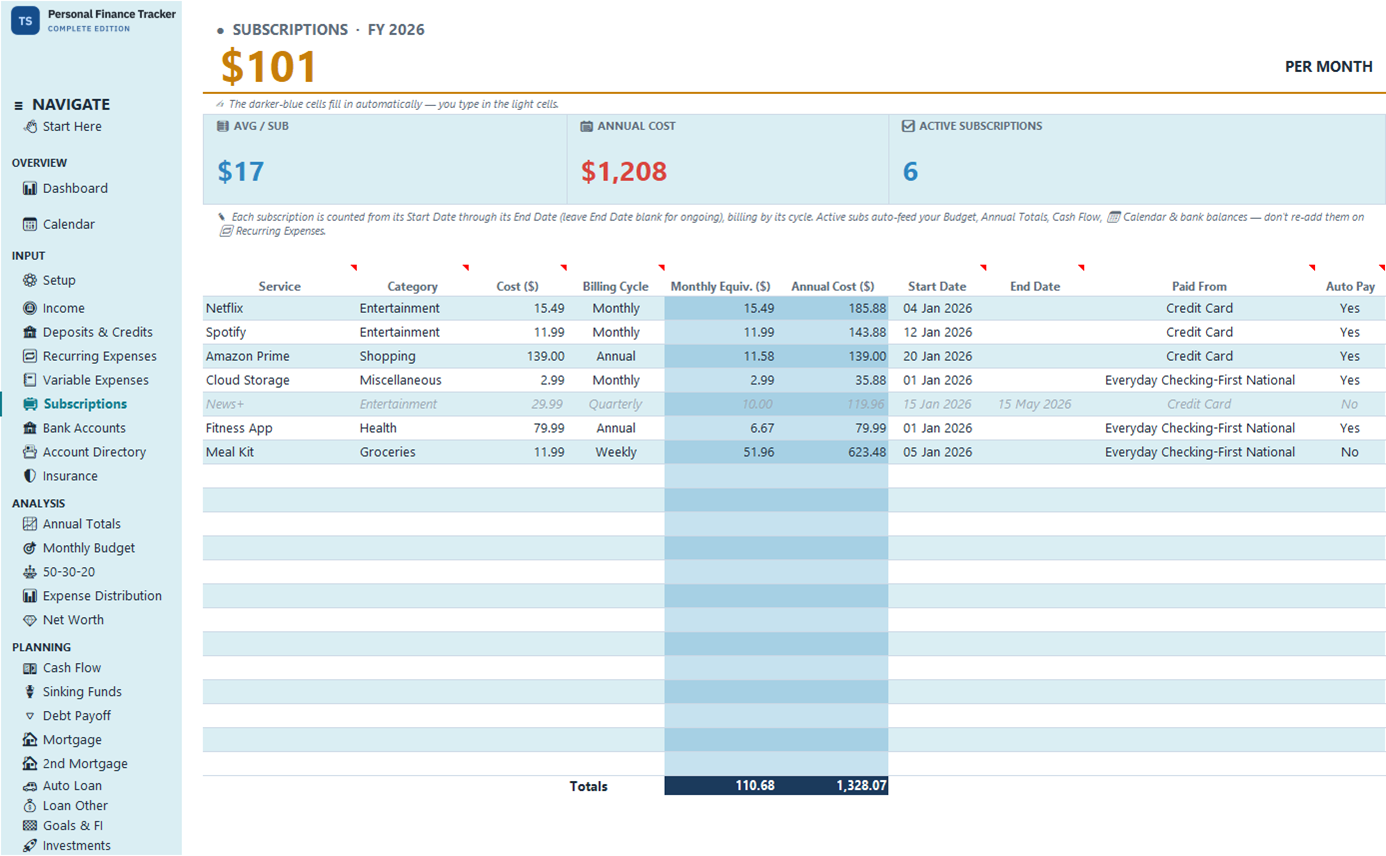1386x856 pixels.
Task: Click the ACTIVE SUBSCRIPTIONS checkmark icon
Action: 908,127
